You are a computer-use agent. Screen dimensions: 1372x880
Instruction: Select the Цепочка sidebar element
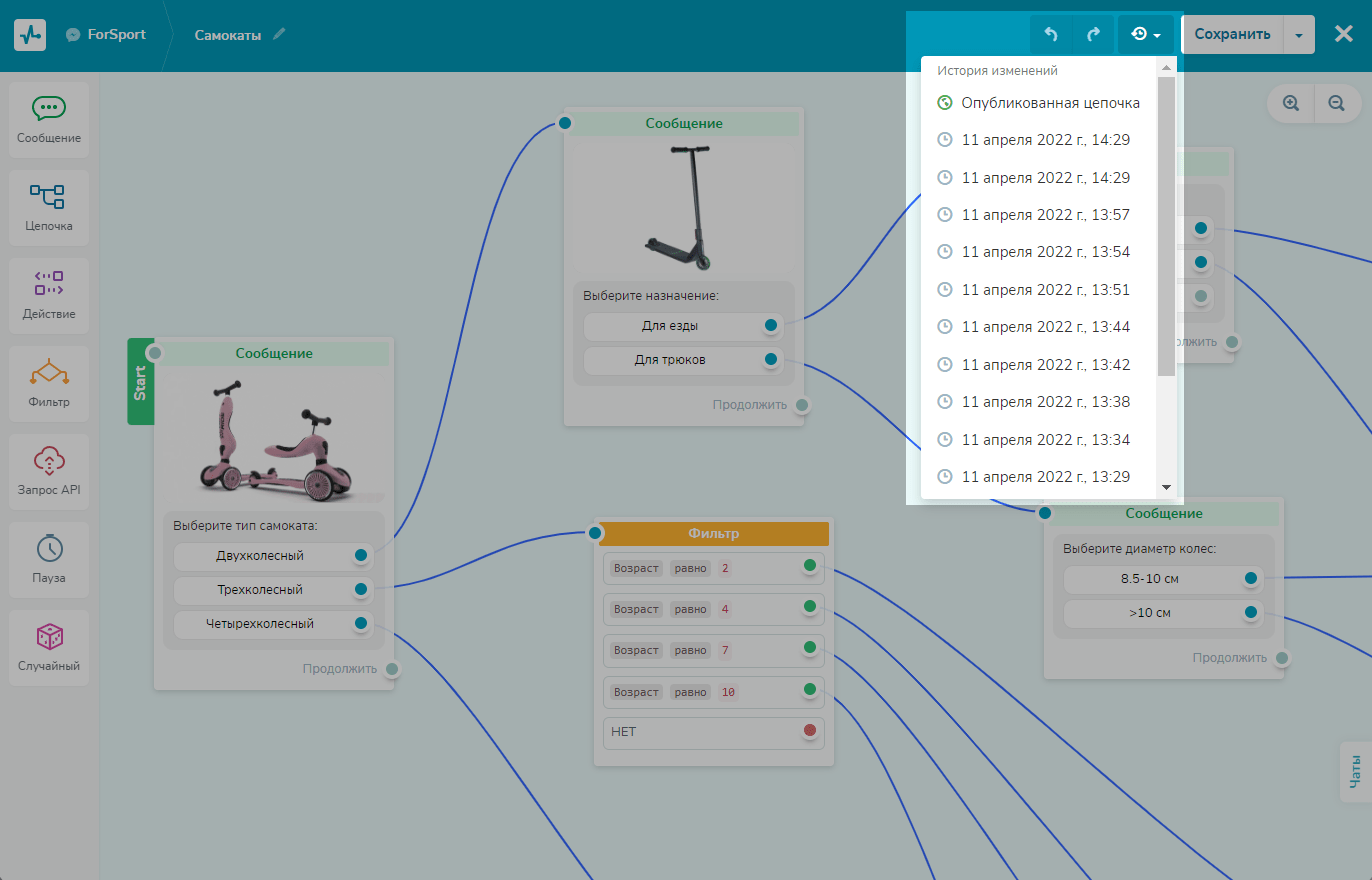49,207
